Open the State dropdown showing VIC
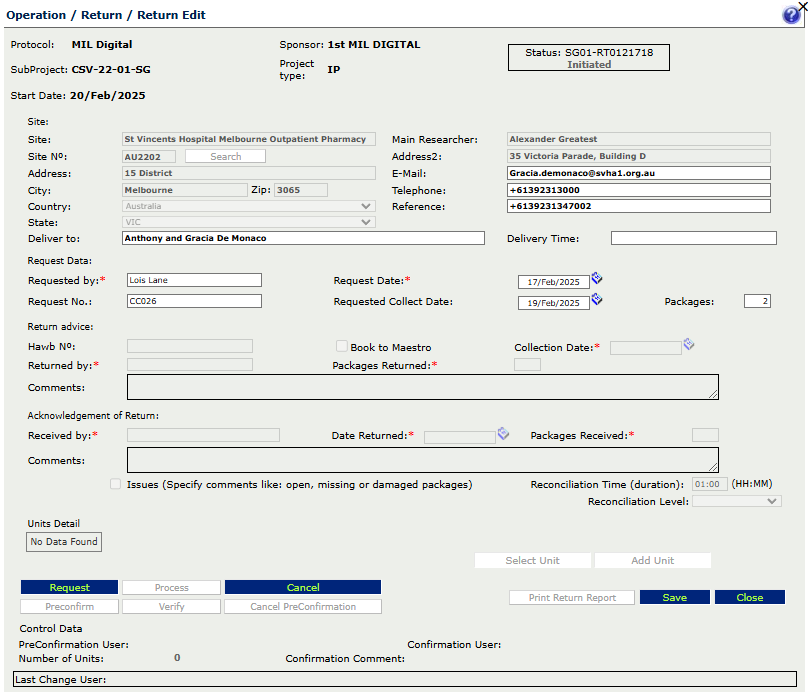The height and width of the screenshot is (692, 808). tap(249, 222)
